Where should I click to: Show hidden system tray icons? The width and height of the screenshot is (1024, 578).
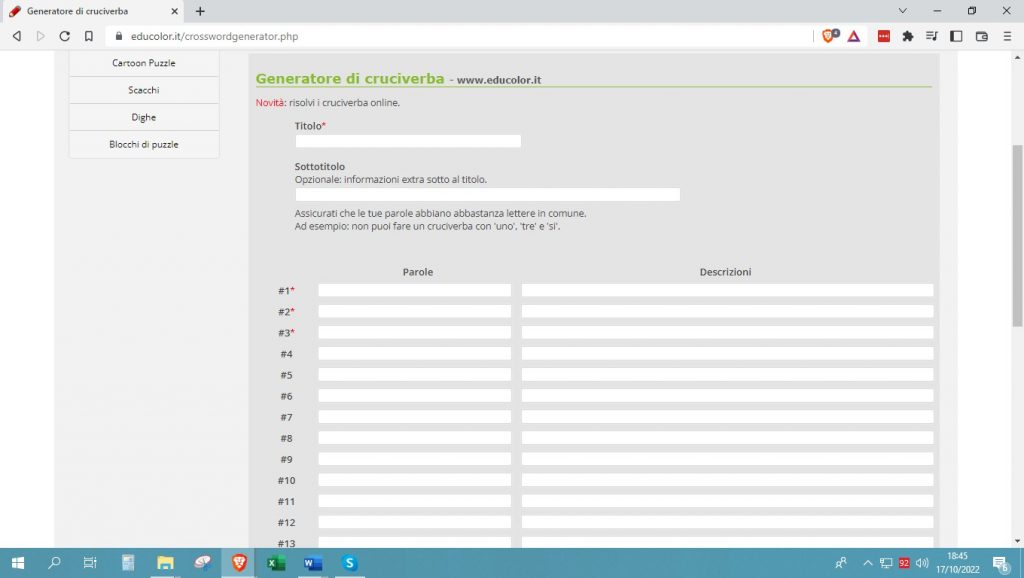tap(868, 563)
